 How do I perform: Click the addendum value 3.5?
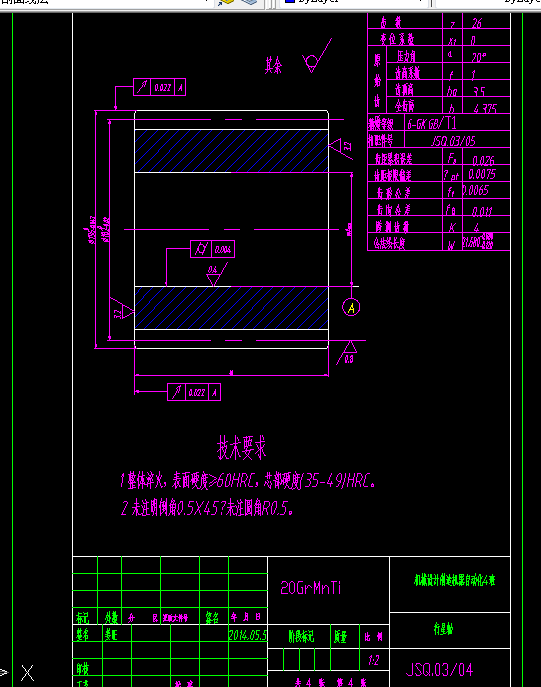[479, 92]
